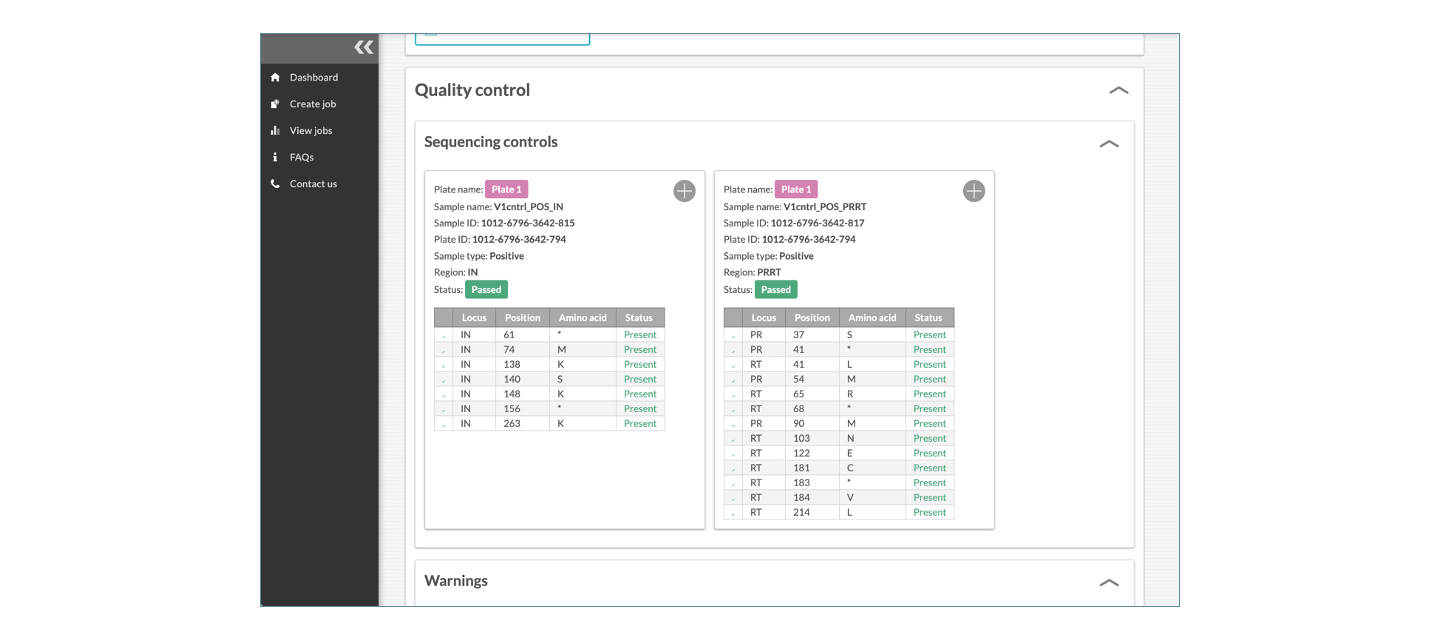Collapse the Quality control section
Image resolution: width=1440 pixels, height=640 pixels.
pos(1119,90)
